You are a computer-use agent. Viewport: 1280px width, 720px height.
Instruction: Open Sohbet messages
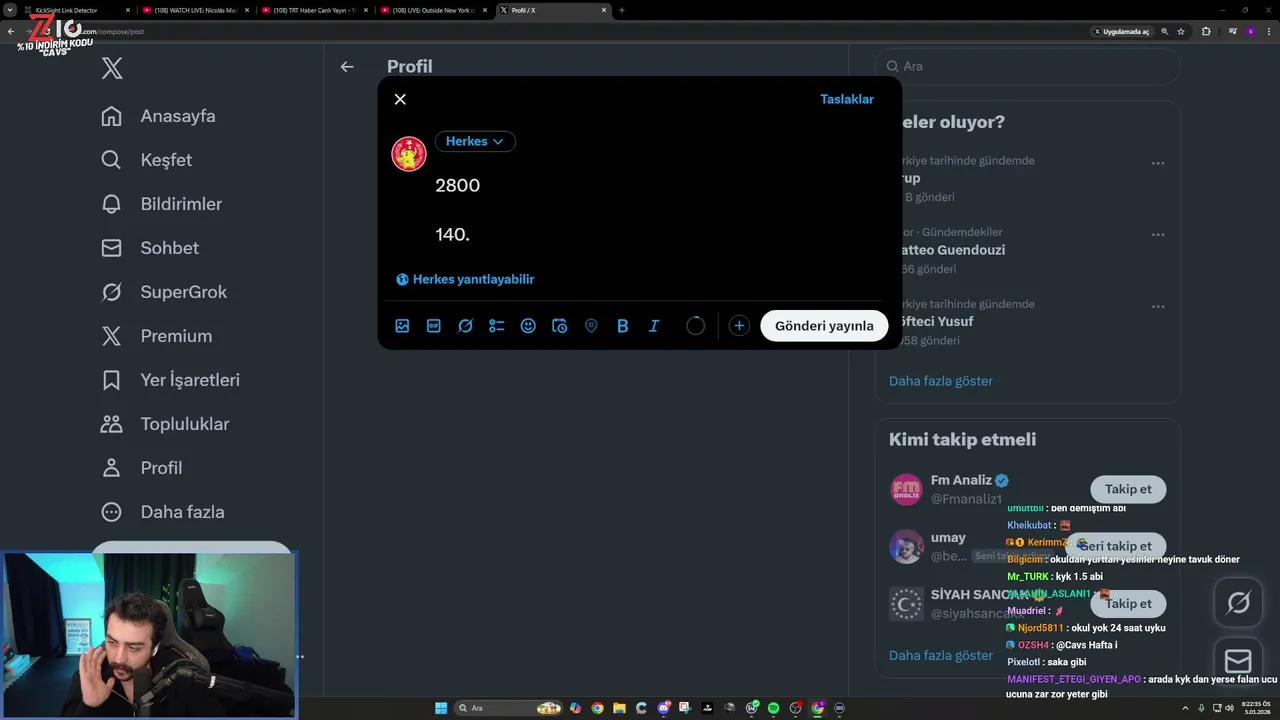[150, 248]
